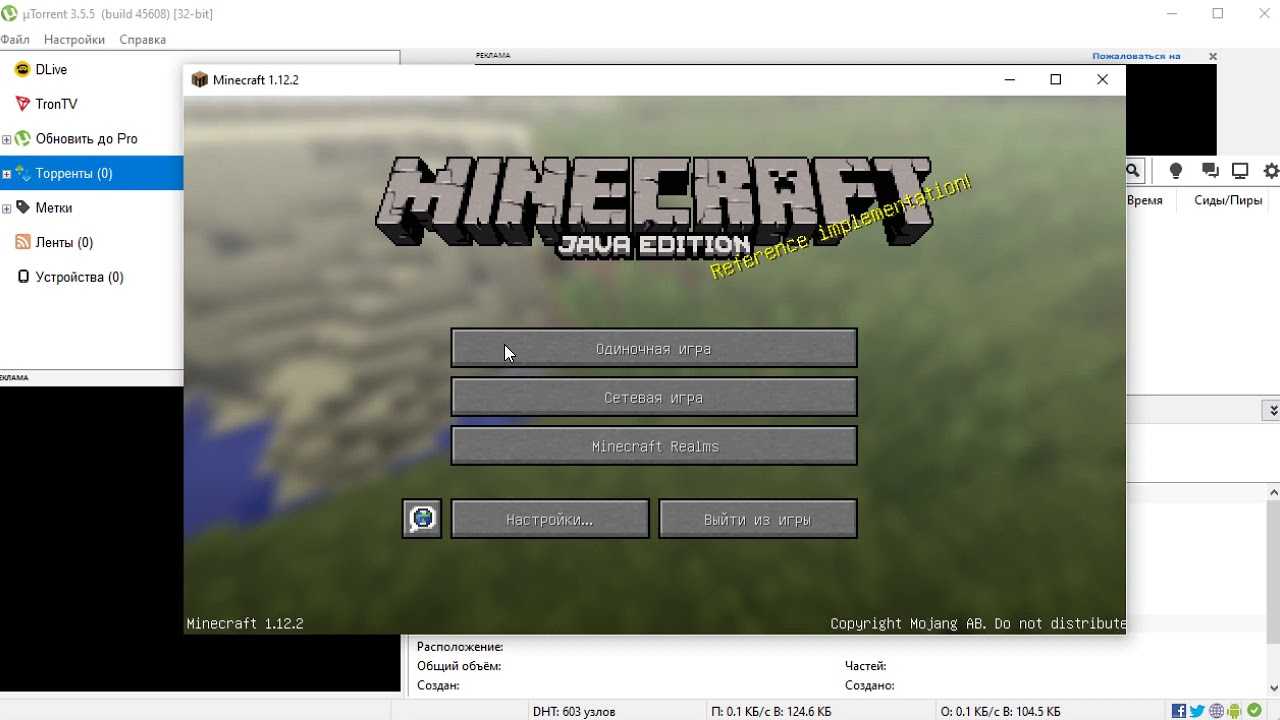Select Метки in the sidebar
Image resolution: width=1280 pixels, height=720 pixels.
[54, 208]
